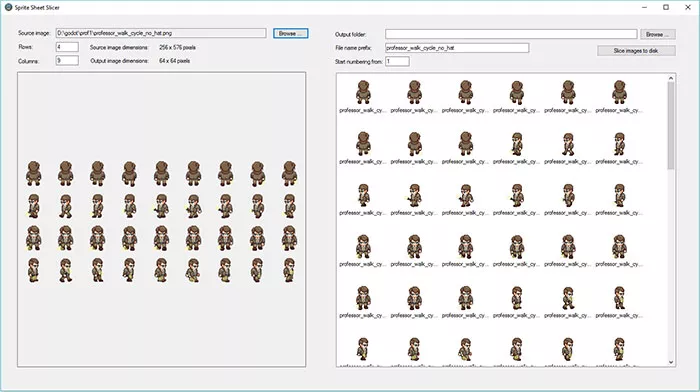Minimize the Sprite Sheet Slicer window
Screen dimensions: 700x392
pyautogui.click(x=645, y=7)
